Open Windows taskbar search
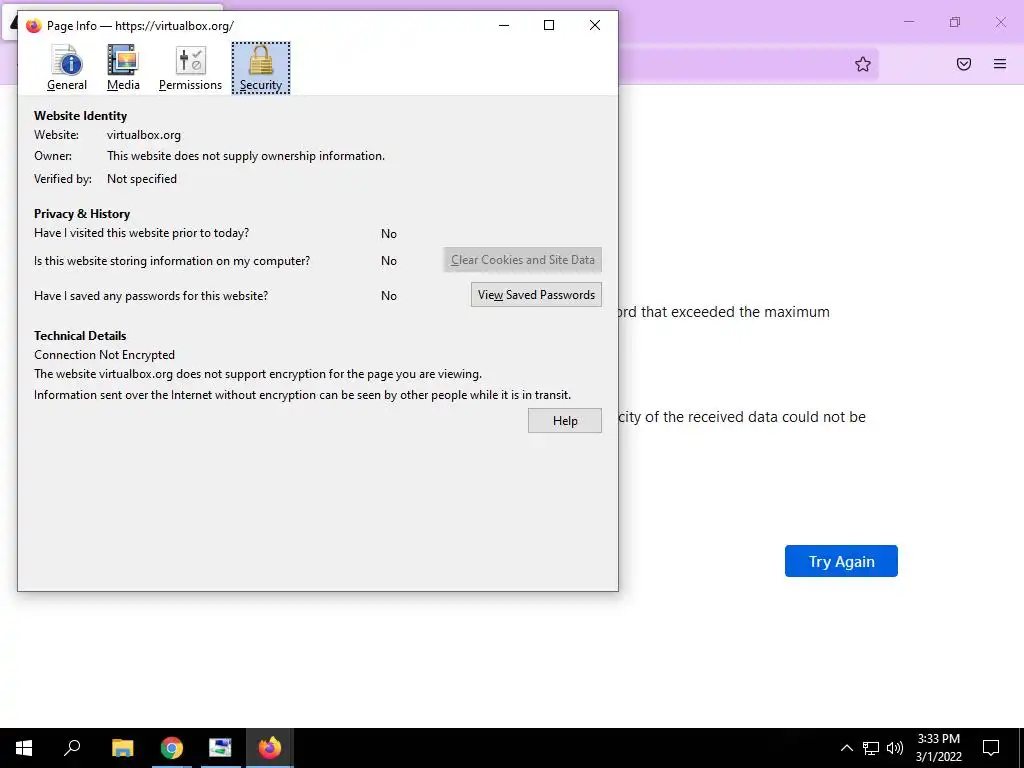The width and height of the screenshot is (1024, 768). 72,748
